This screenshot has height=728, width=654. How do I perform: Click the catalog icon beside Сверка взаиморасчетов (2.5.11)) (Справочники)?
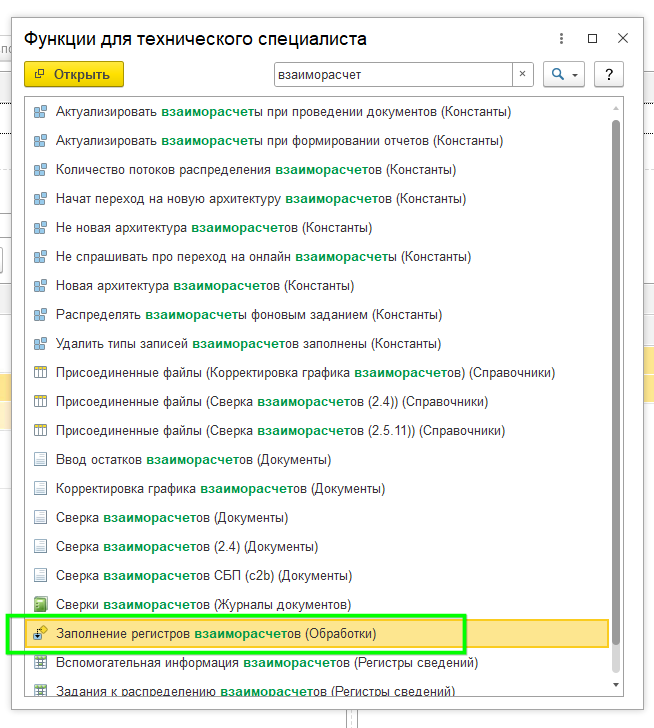(x=40, y=431)
